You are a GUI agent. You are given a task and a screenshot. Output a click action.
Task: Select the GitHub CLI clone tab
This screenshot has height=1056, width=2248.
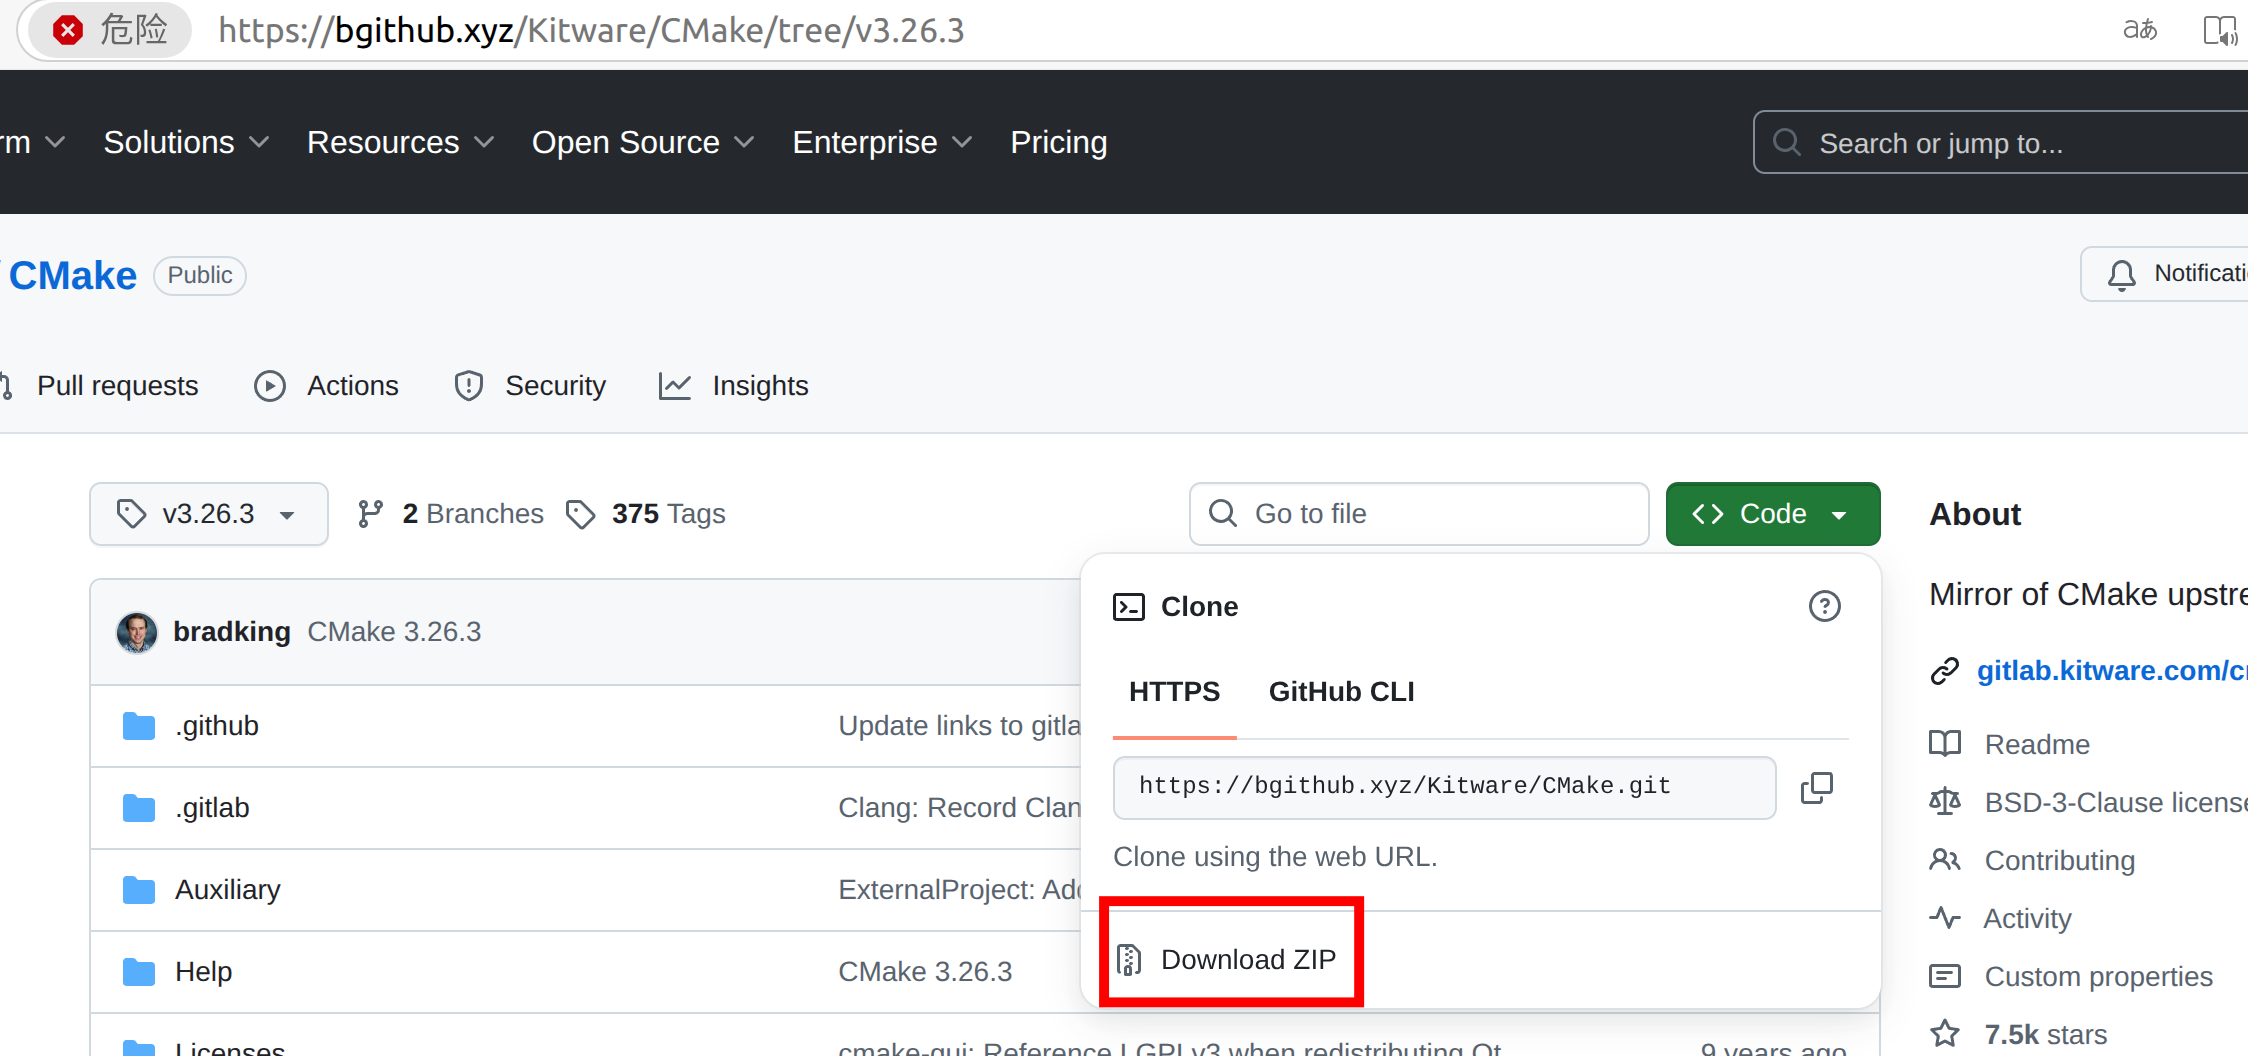pyautogui.click(x=1341, y=692)
